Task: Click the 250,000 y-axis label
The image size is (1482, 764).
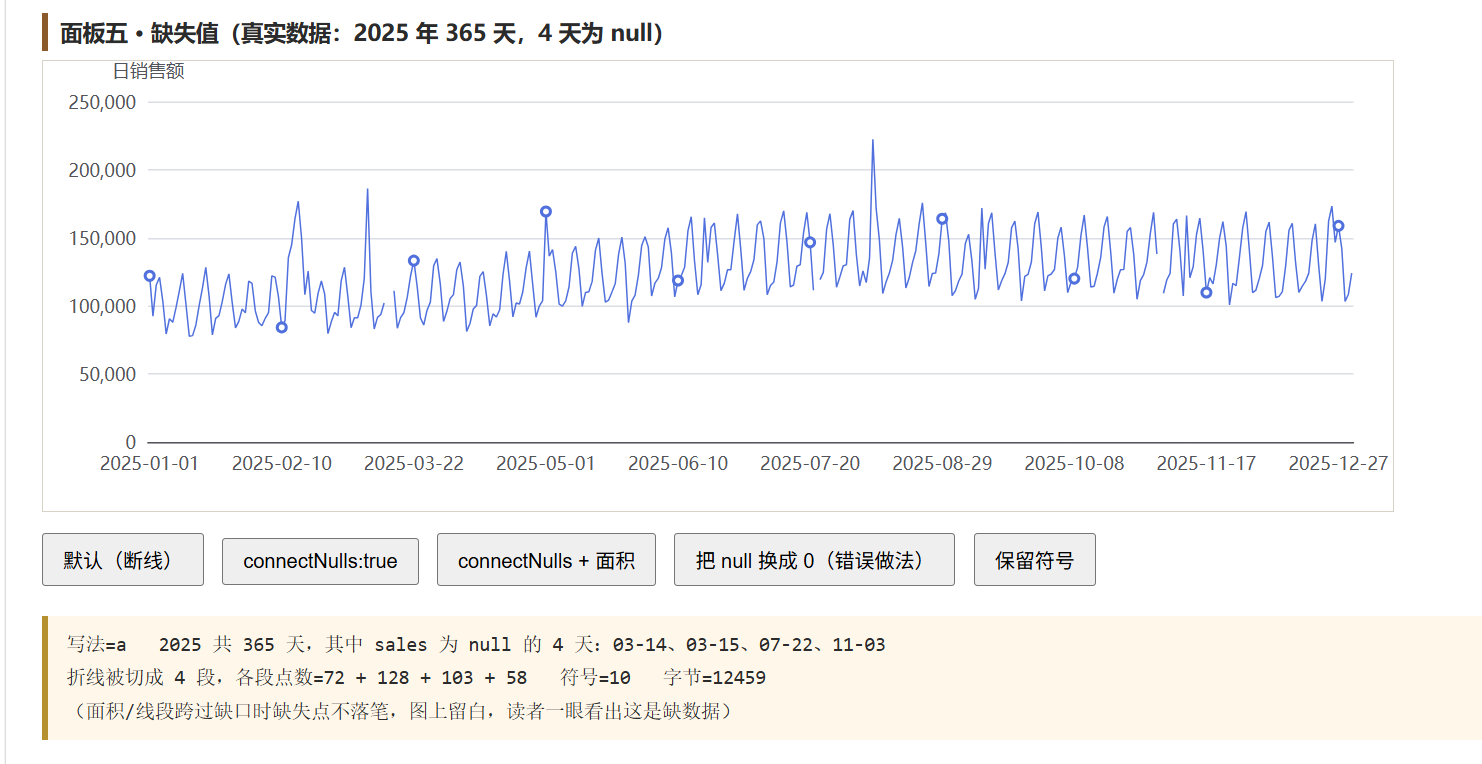Action: (102, 102)
